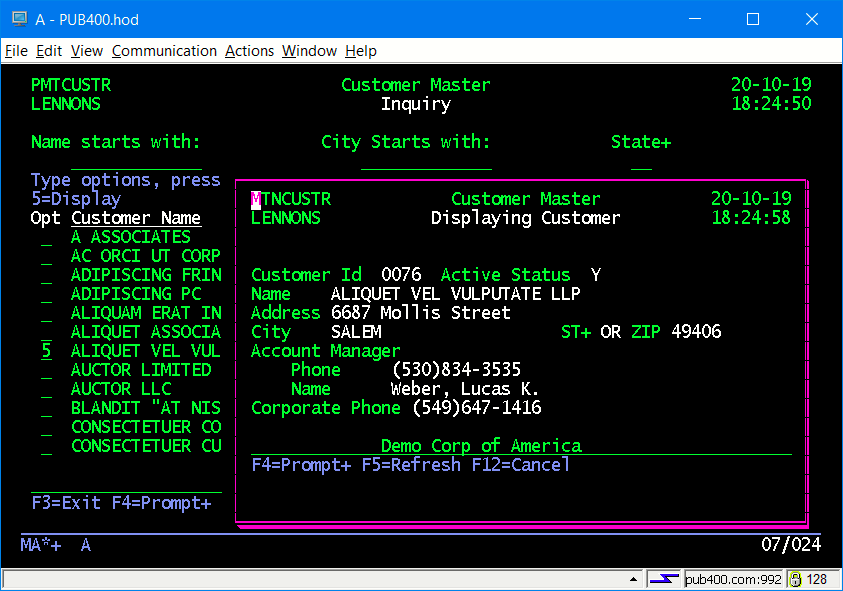Click F3=Exit at the bottom of list
Image resolution: width=843 pixels, height=591 pixels.
point(66,503)
